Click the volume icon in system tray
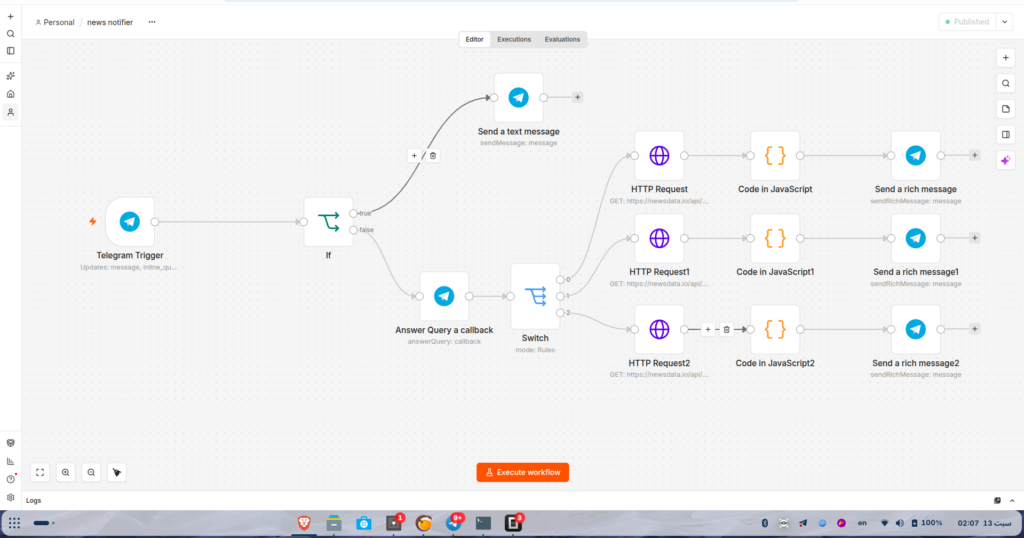1024x538 pixels. coord(899,523)
